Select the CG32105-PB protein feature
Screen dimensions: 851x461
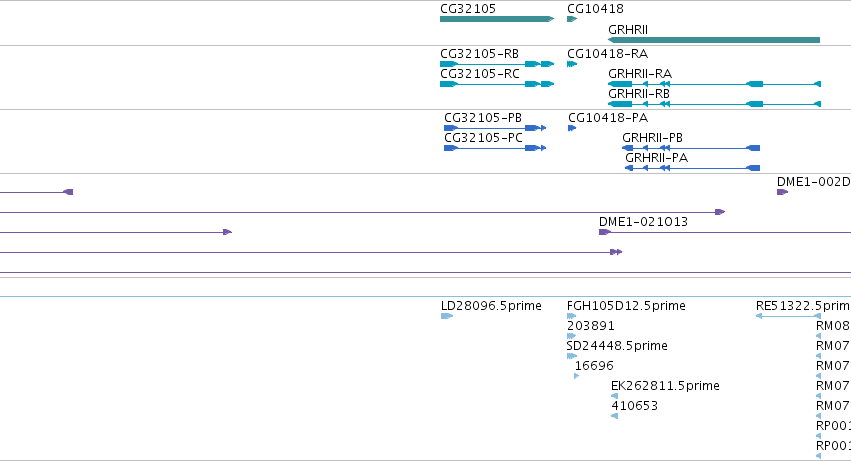[x=495, y=128]
